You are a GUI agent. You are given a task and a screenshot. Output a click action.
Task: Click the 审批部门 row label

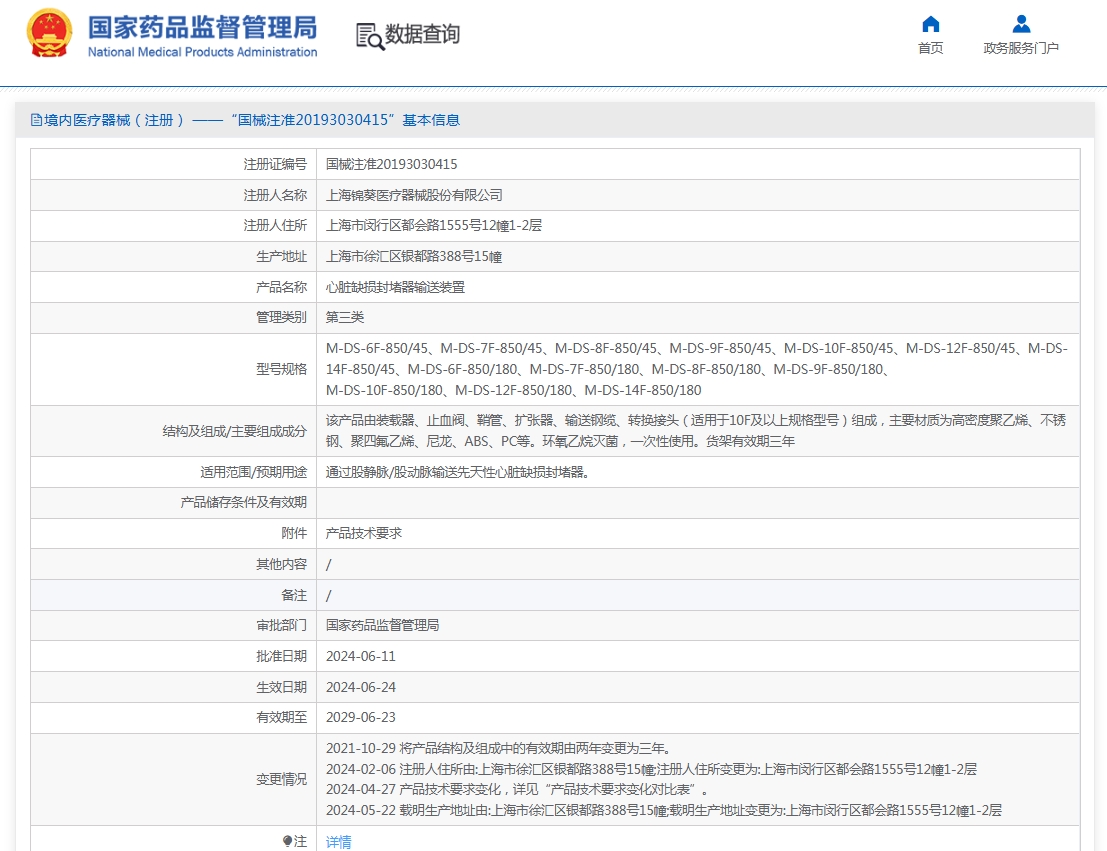pos(281,626)
